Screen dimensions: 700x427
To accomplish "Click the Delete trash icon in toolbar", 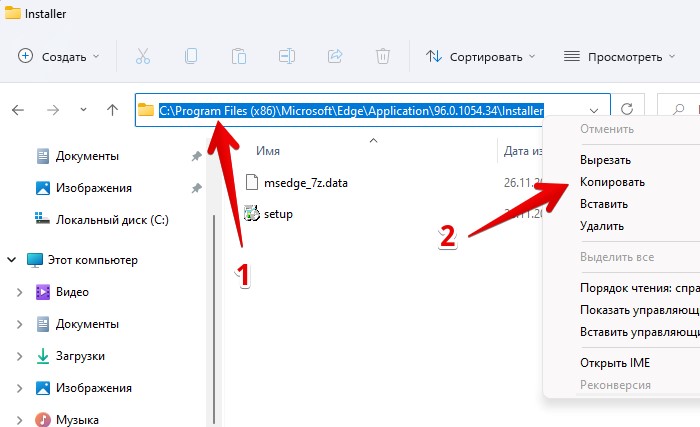I will (383, 56).
